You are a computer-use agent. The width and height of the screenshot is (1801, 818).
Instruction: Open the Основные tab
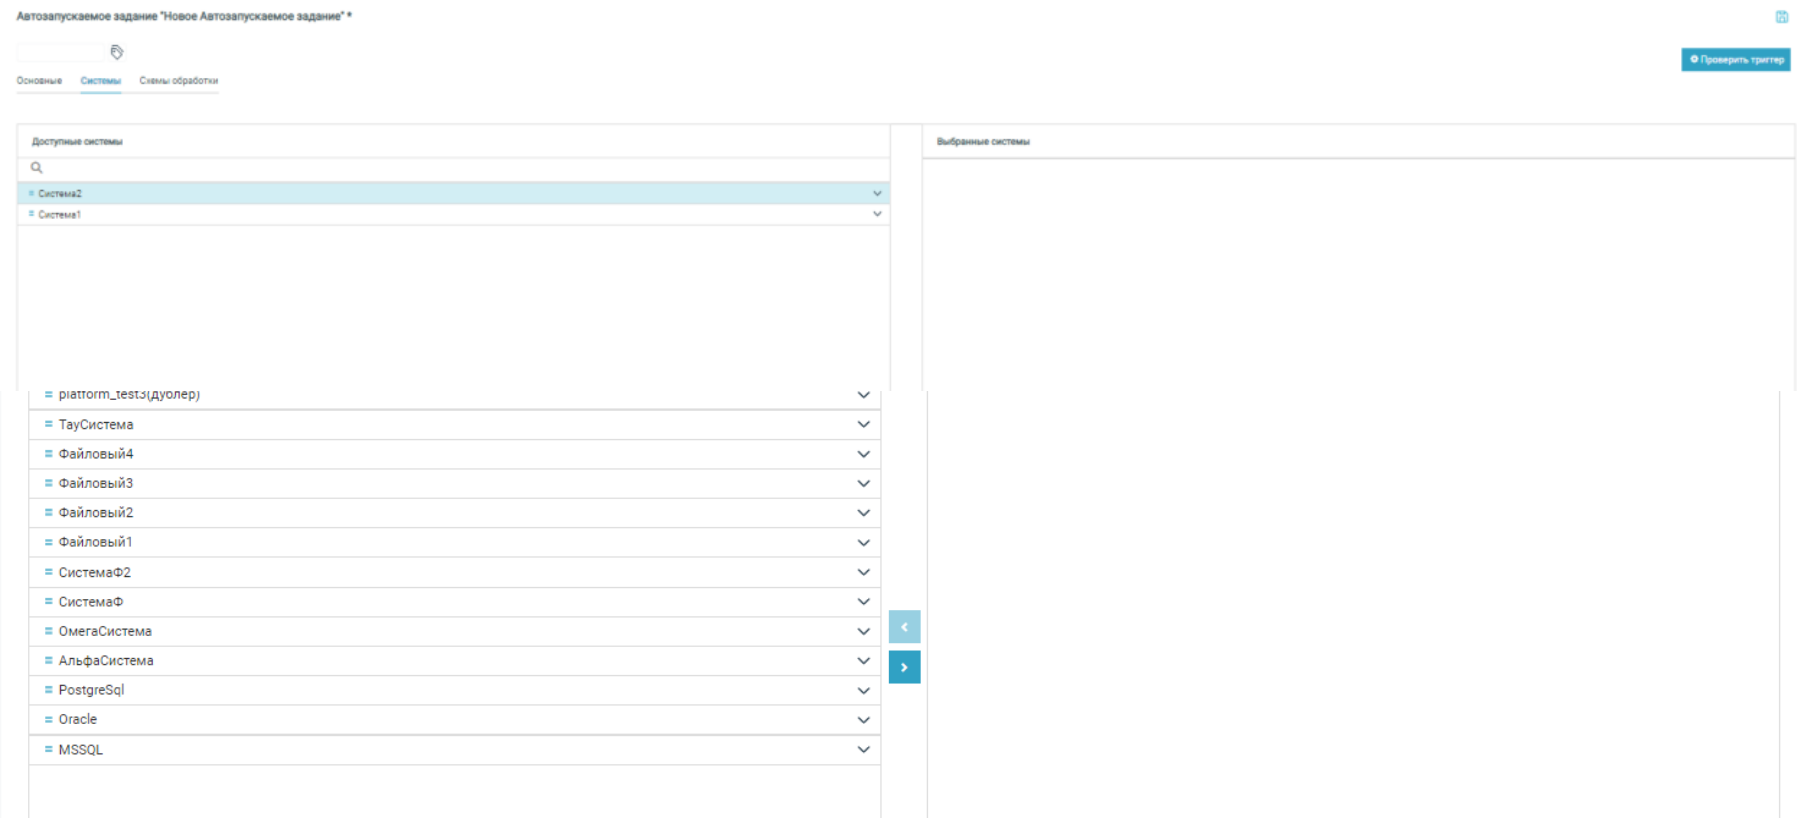click(39, 81)
